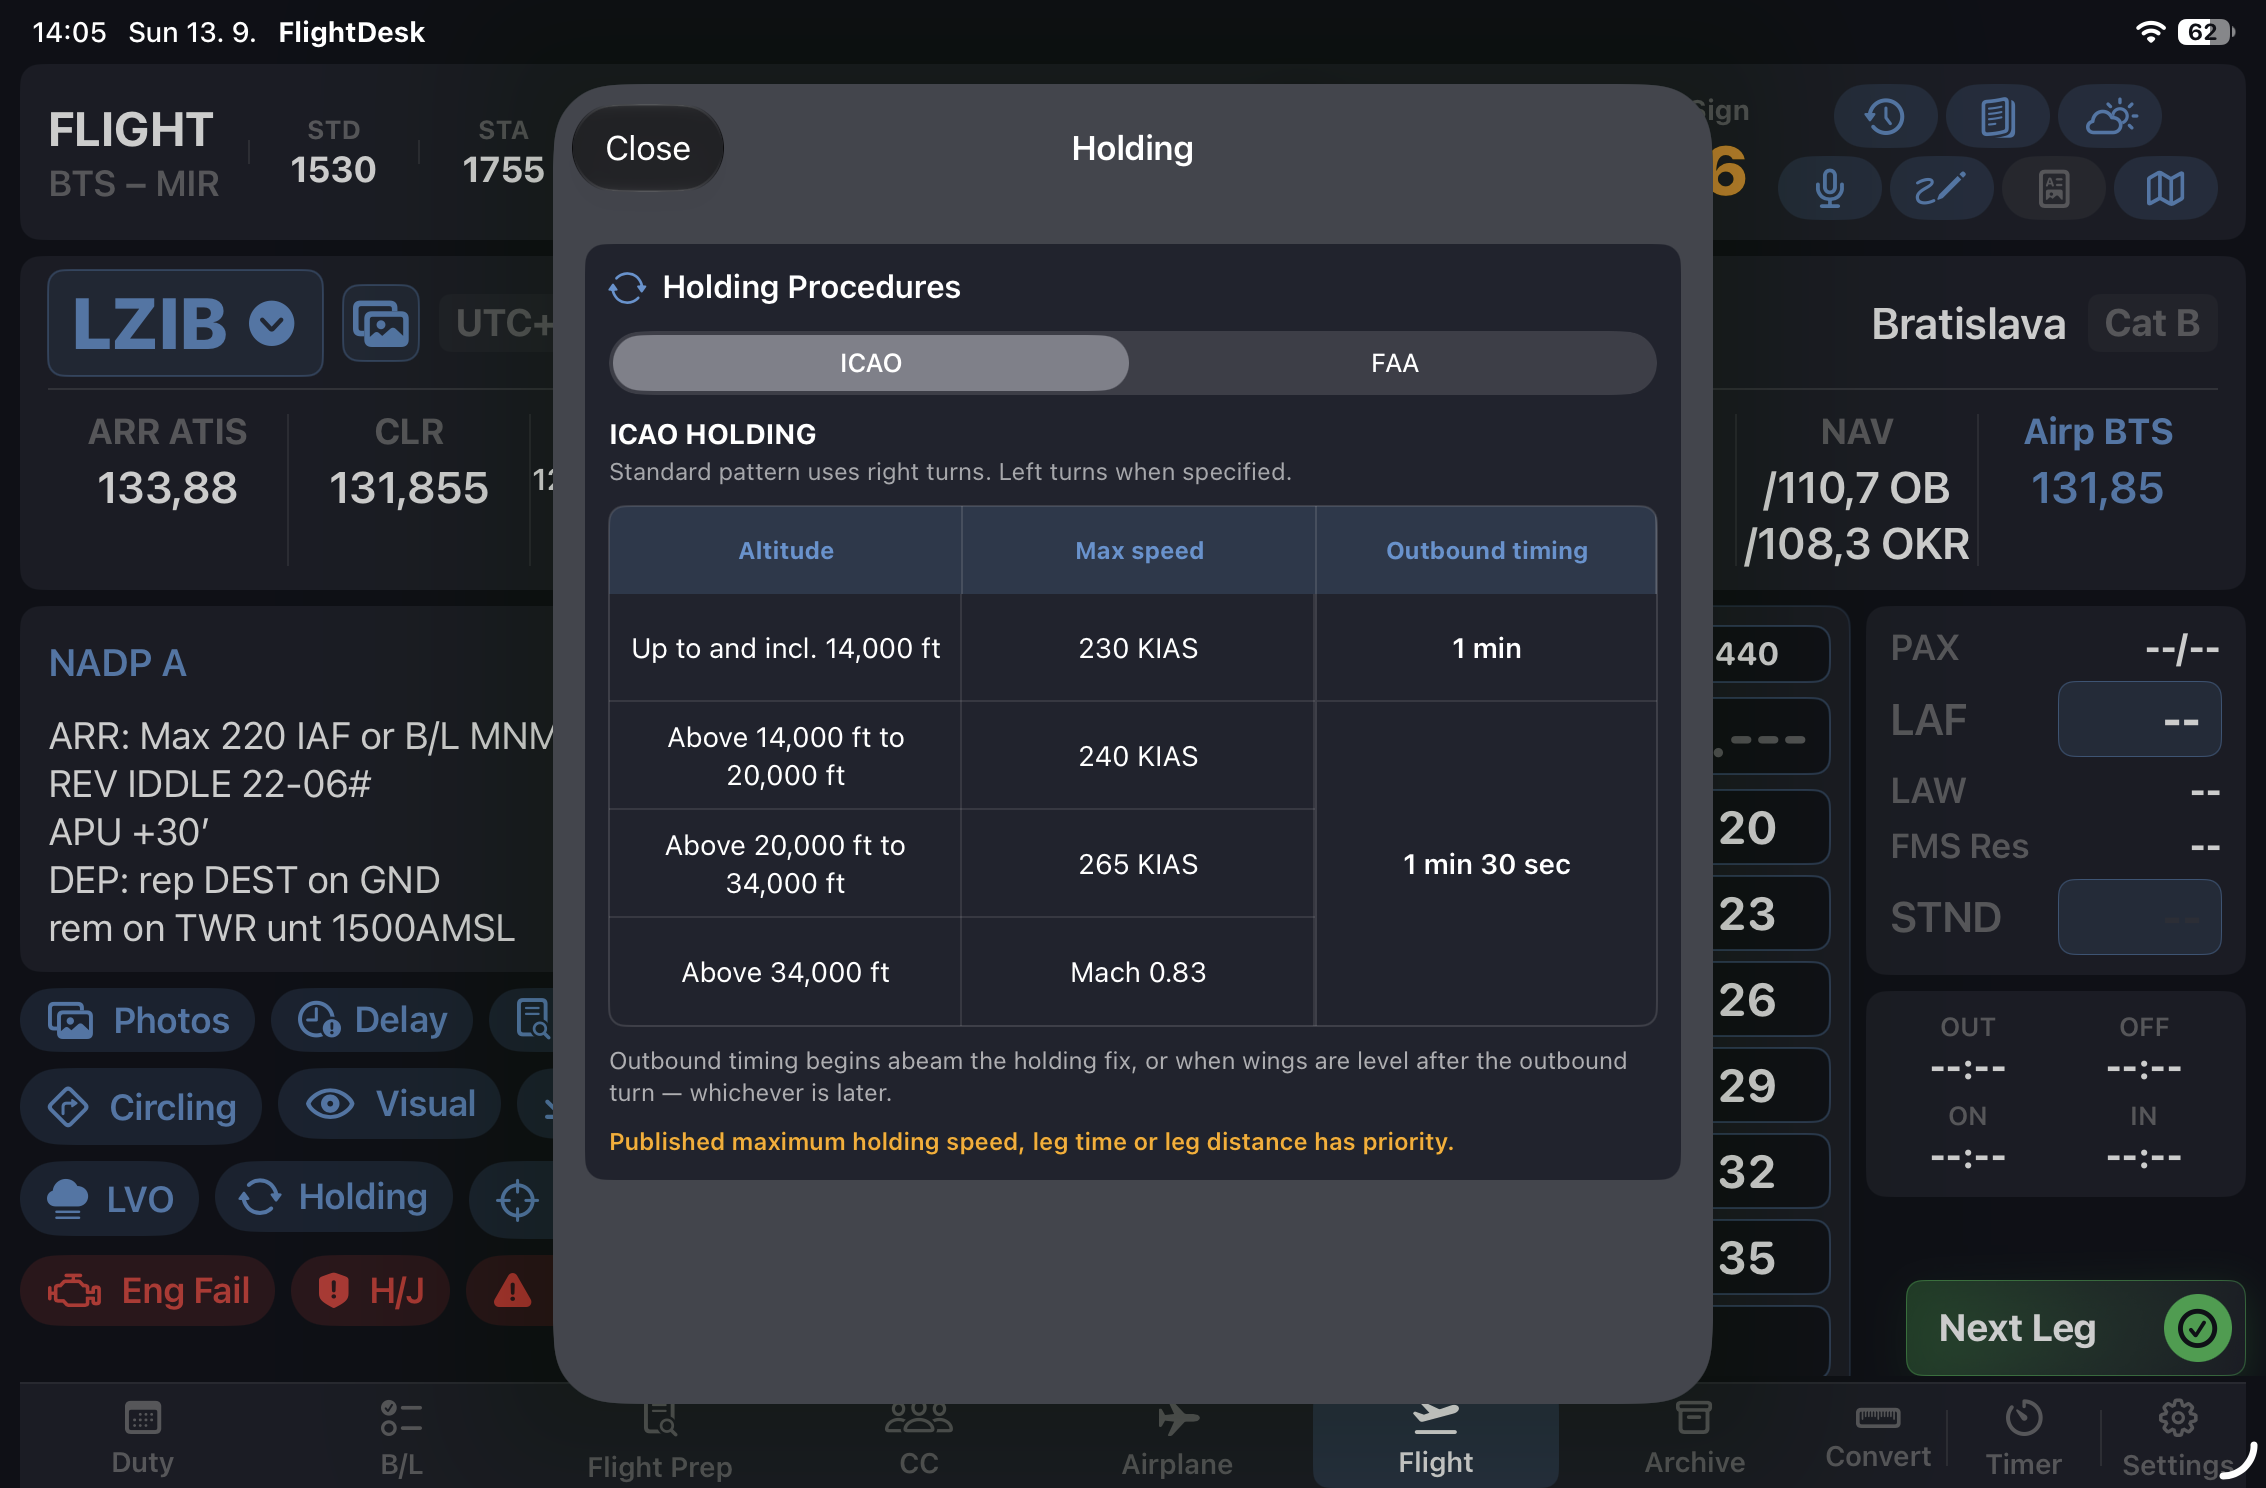The height and width of the screenshot is (1488, 2266).
Task: Open the Timer tool
Action: coord(2023,1439)
